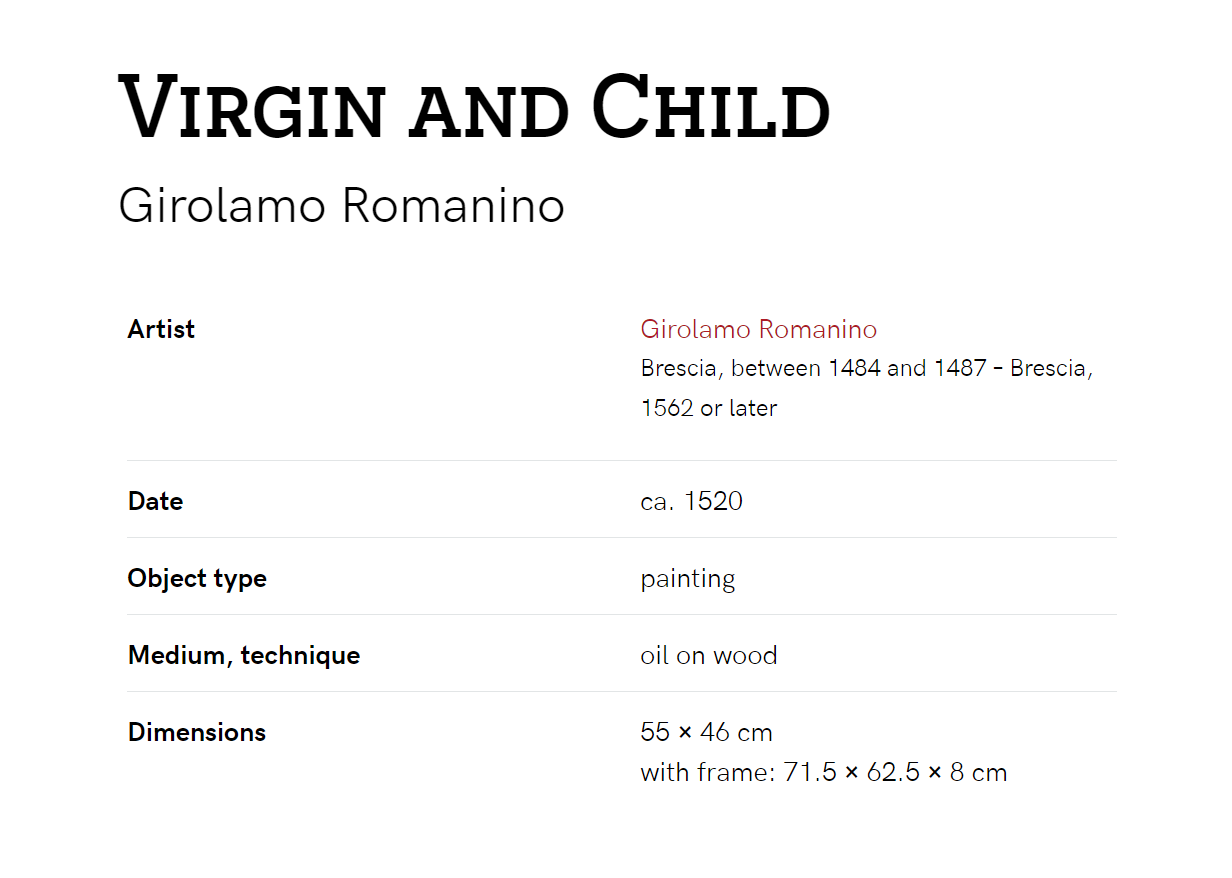Click the 71.5 value in frame dimensions
1232x878 pixels.
coord(812,772)
